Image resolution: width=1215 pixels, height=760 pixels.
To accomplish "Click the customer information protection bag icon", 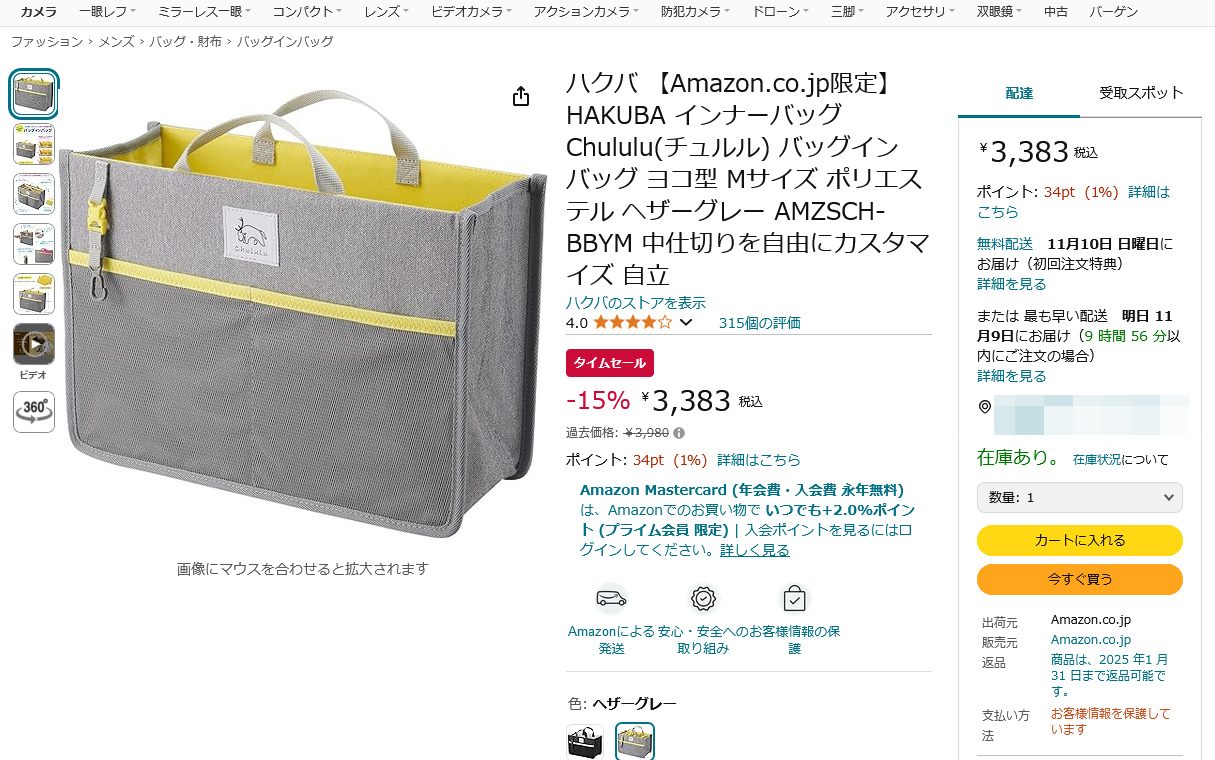I will pyautogui.click(x=794, y=599).
